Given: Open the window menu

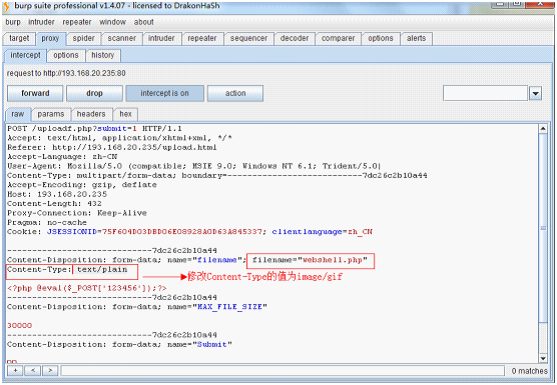Looking at the screenshot, I should point(112,22).
